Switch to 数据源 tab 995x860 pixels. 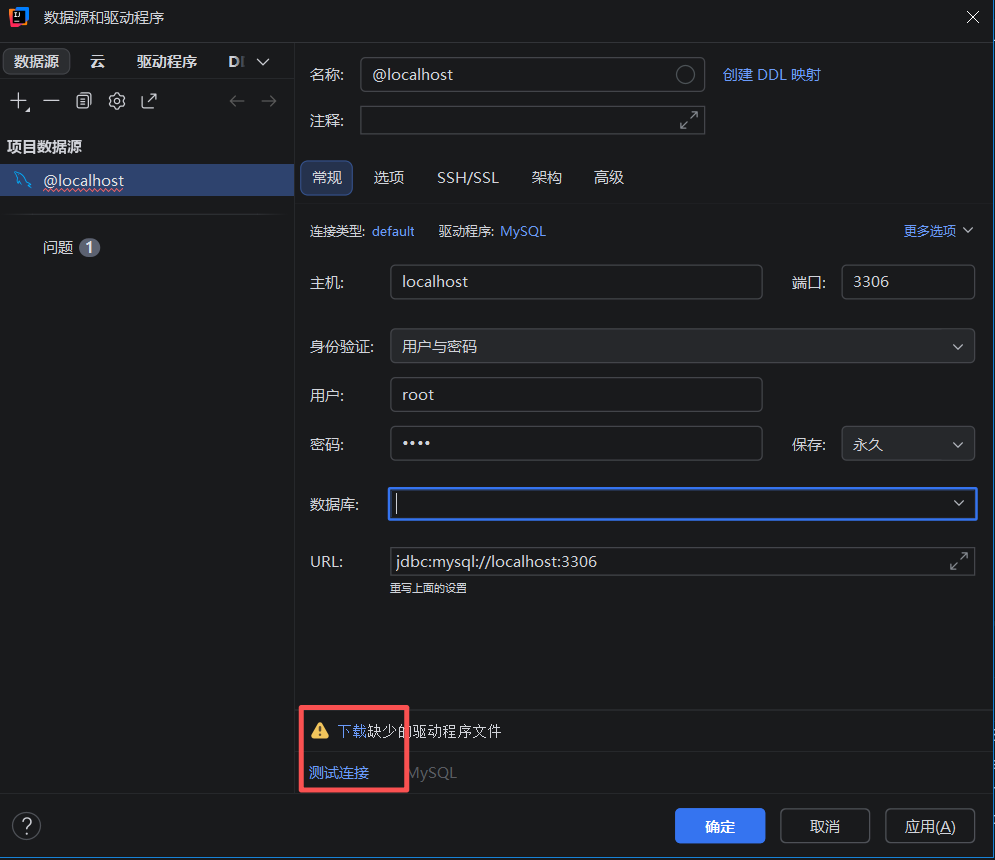[x=36, y=62]
